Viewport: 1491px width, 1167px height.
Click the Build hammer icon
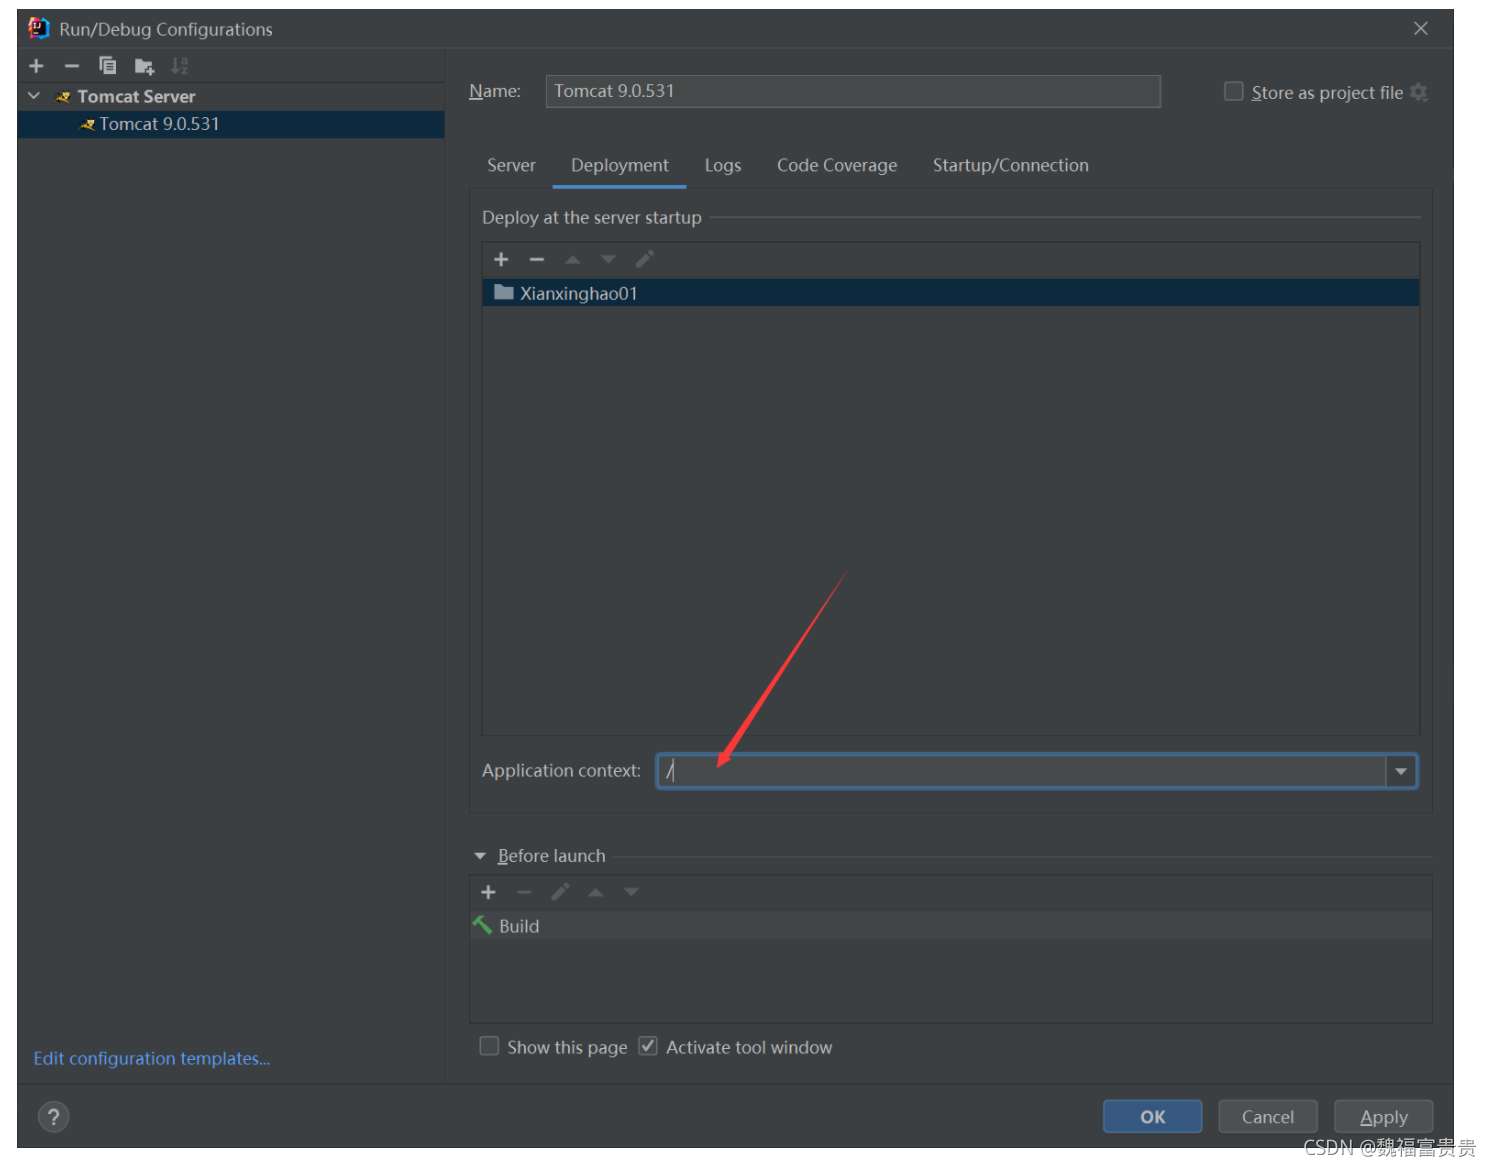[483, 925]
